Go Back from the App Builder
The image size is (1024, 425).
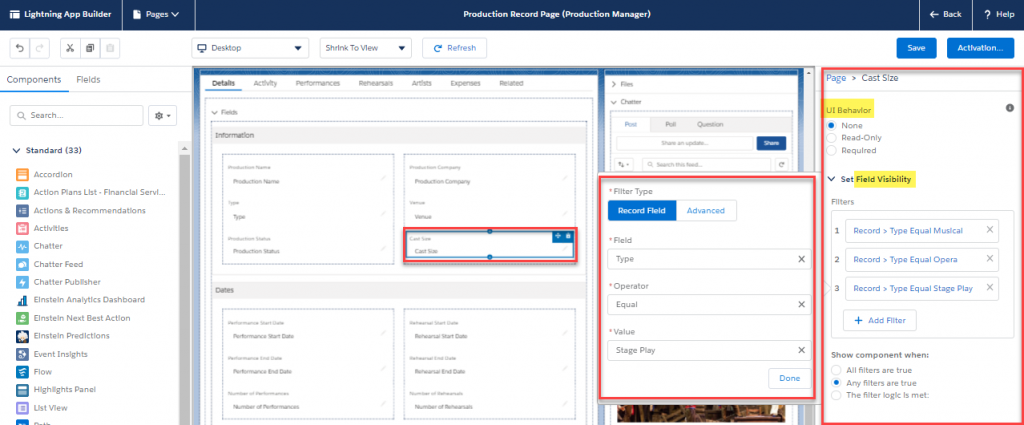click(x=946, y=14)
